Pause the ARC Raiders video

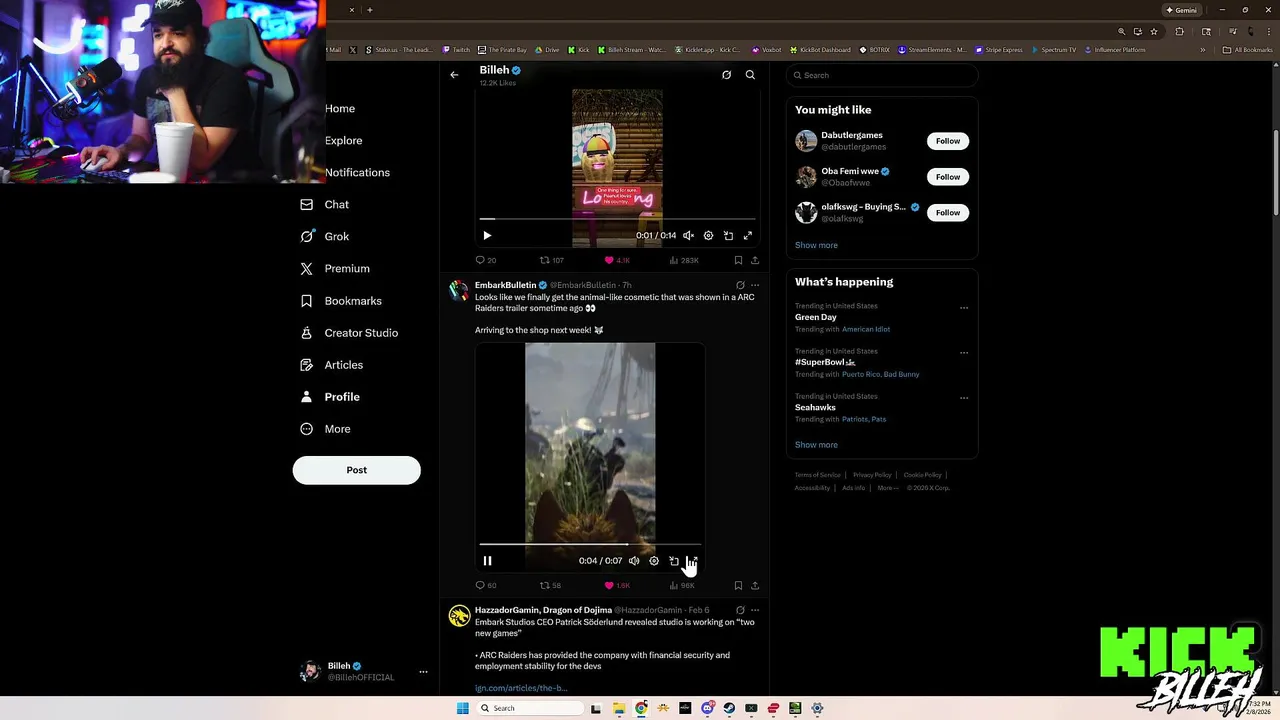pyautogui.click(x=487, y=561)
